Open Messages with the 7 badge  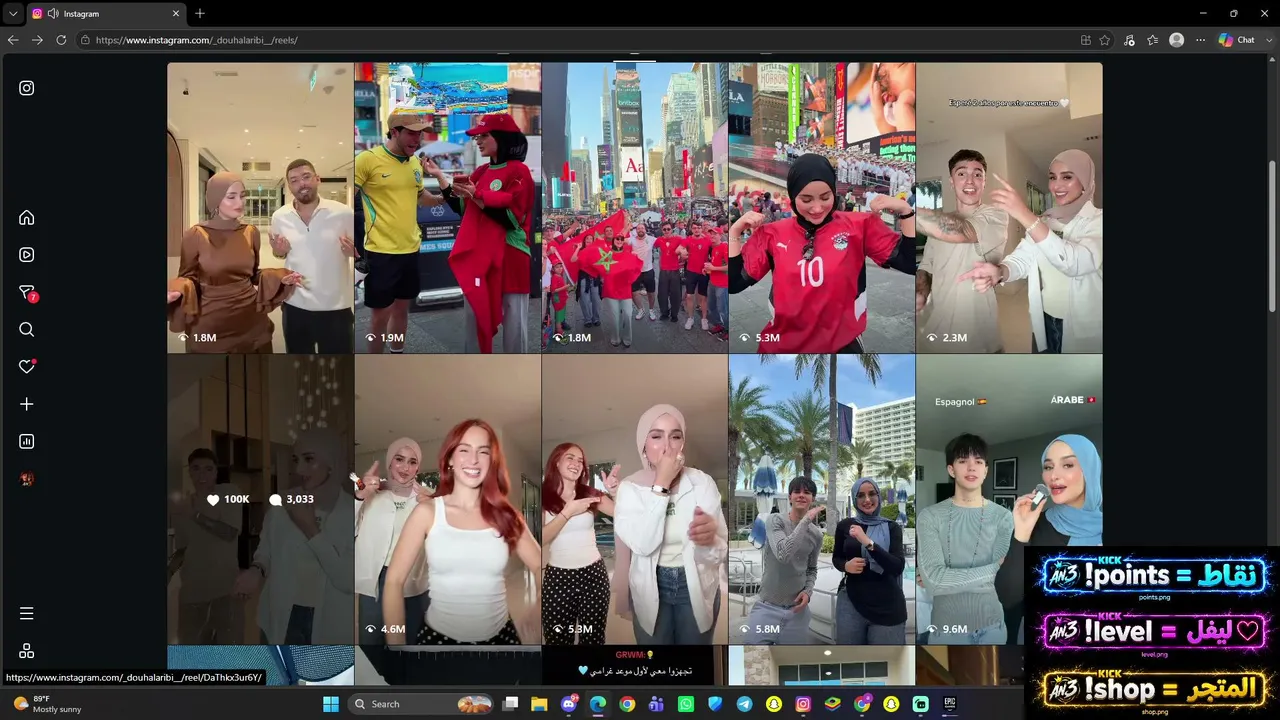(27, 292)
